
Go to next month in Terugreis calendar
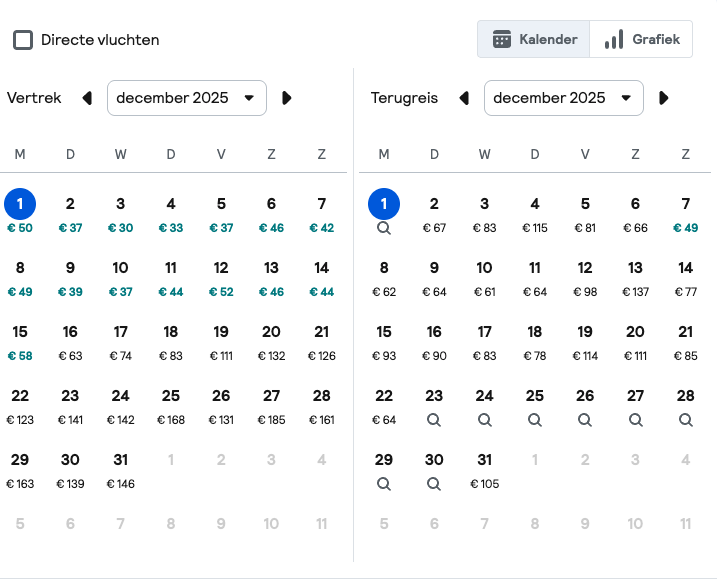tap(664, 98)
